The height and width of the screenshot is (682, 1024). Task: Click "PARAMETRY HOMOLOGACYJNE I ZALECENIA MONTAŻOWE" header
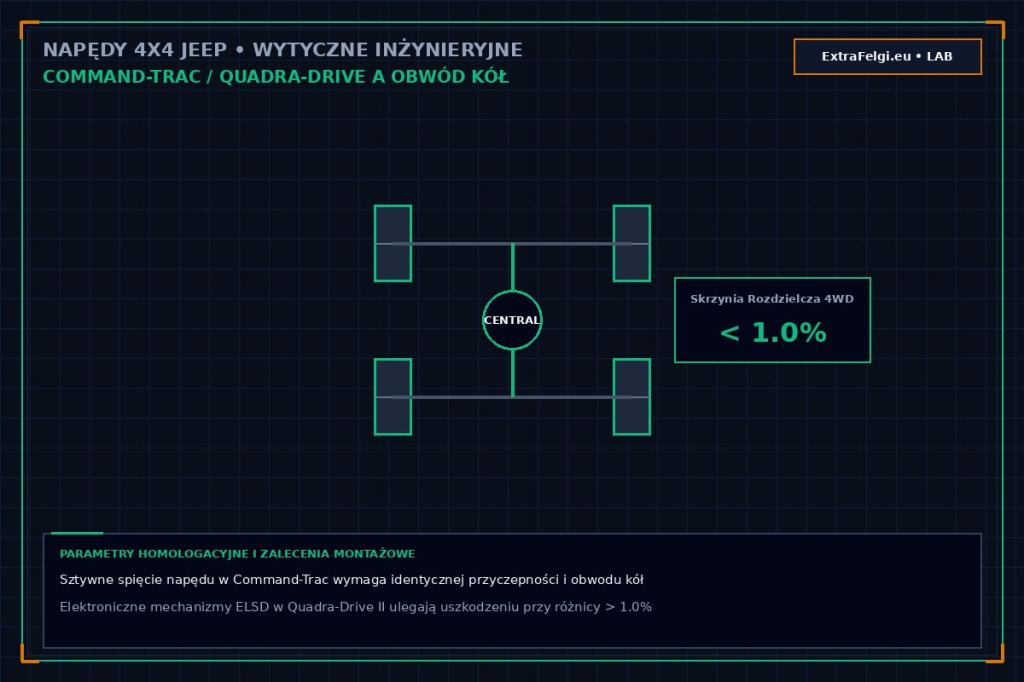click(237, 553)
